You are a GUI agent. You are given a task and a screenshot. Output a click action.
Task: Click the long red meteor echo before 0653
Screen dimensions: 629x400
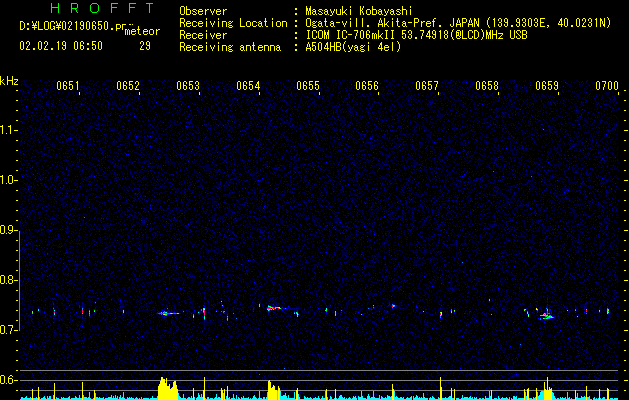click(x=168, y=313)
